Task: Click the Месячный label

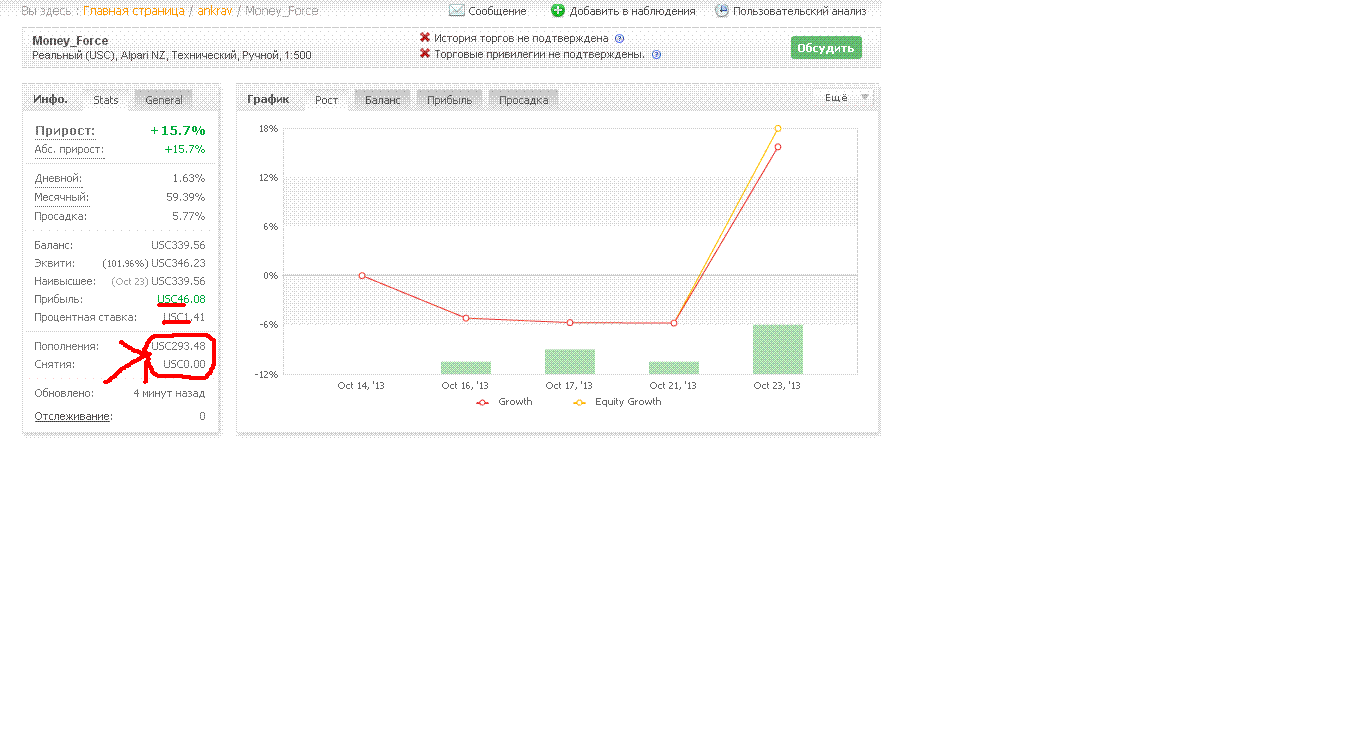Action: point(61,197)
